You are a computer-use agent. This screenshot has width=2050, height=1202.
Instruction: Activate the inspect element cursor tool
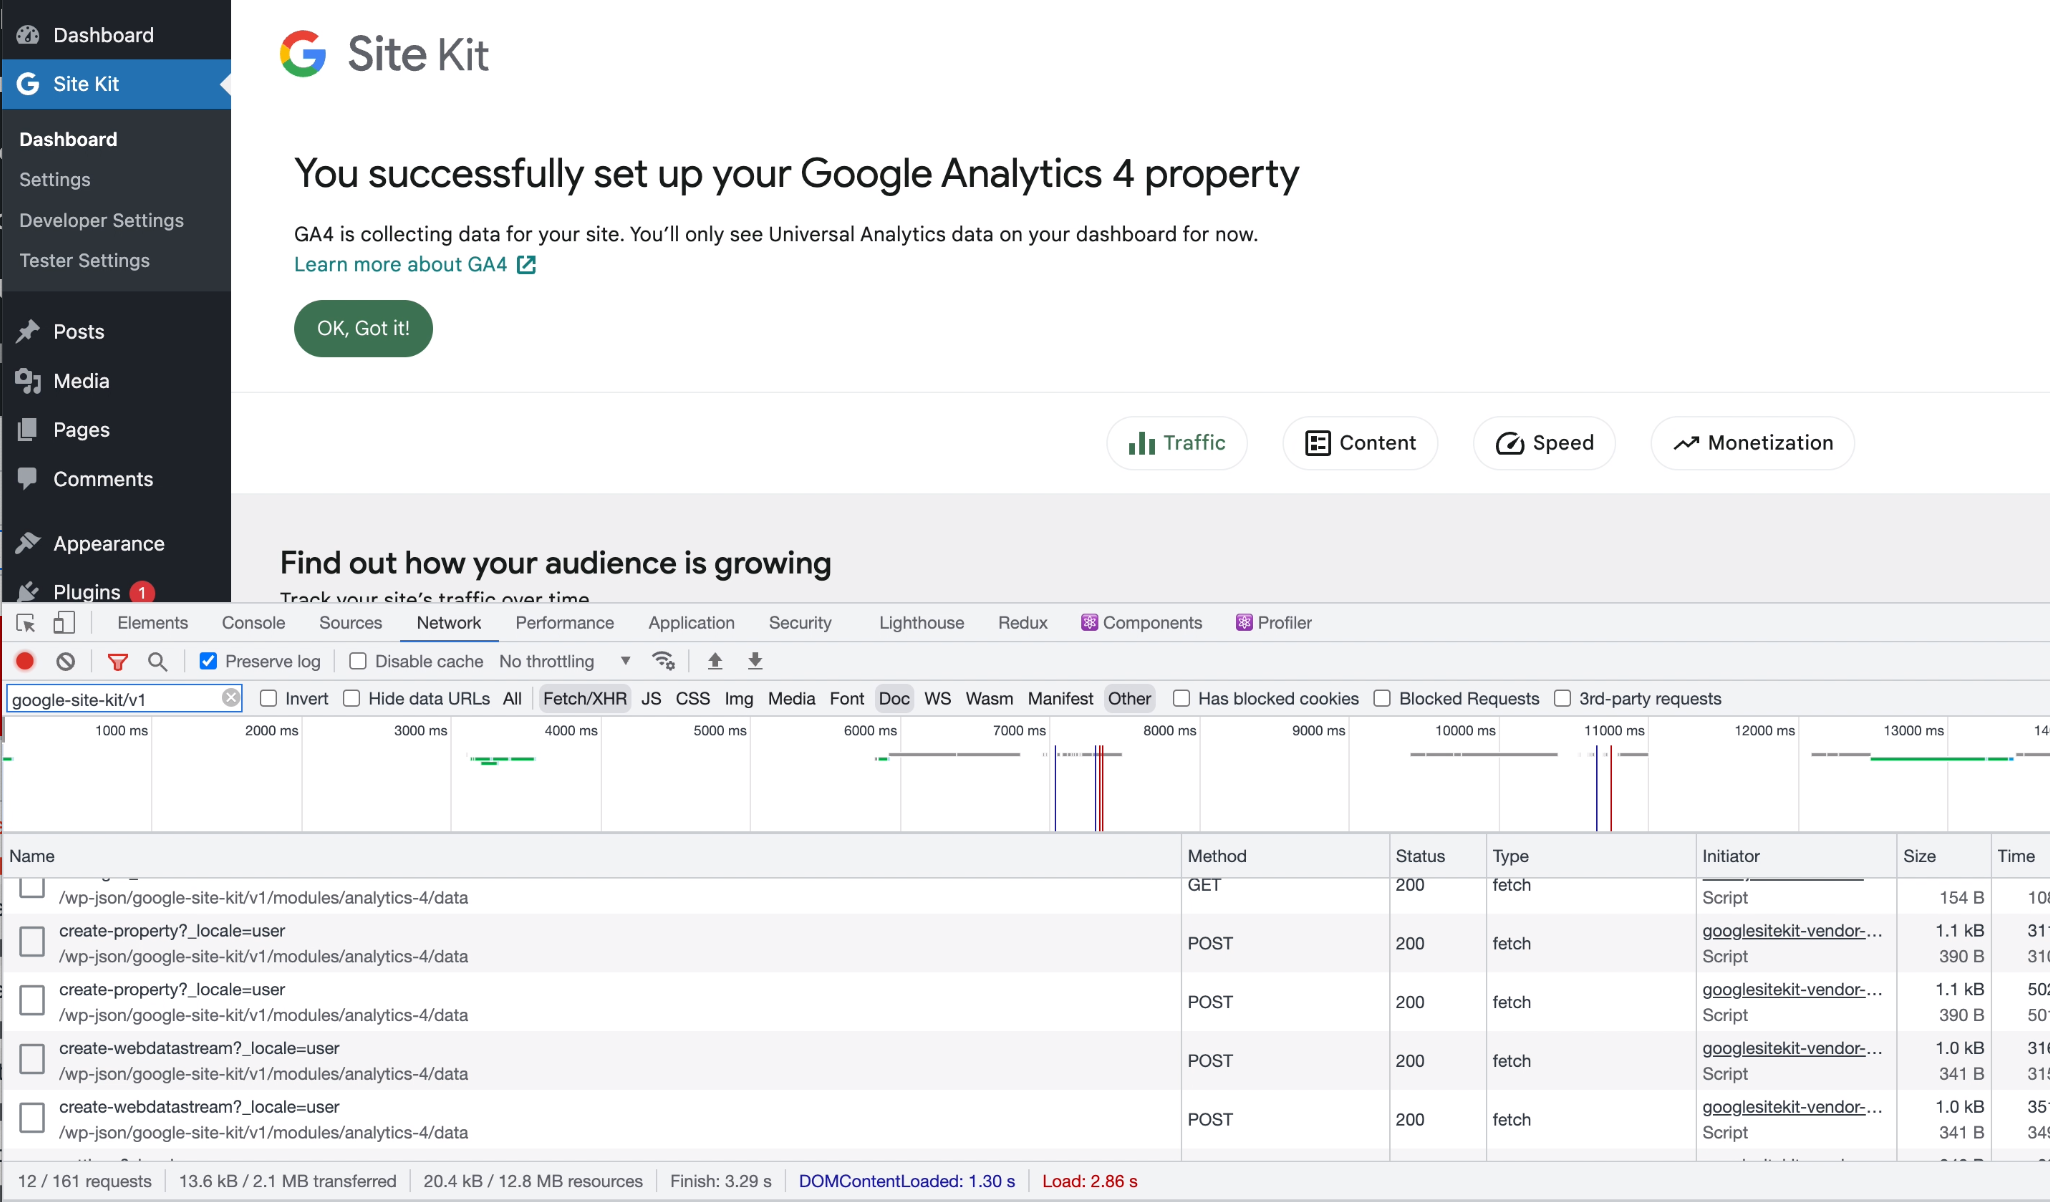point(25,622)
